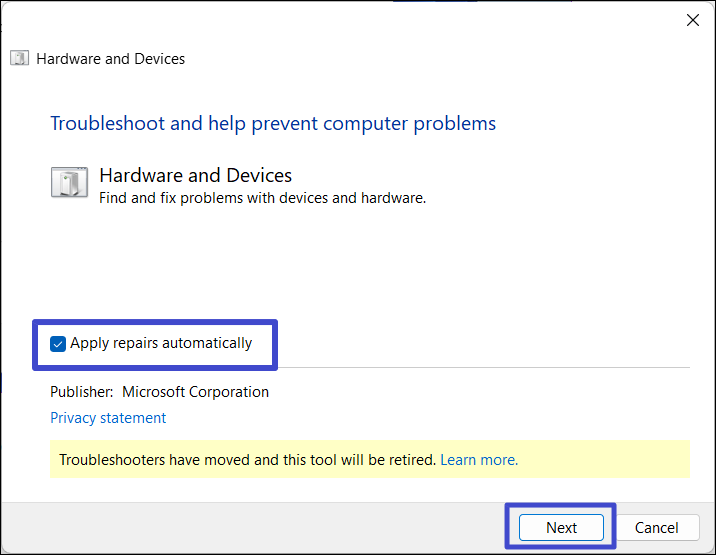Click the blue "Troubleshoot and help prevent" heading
This screenshot has width=716, height=555.
(273, 124)
